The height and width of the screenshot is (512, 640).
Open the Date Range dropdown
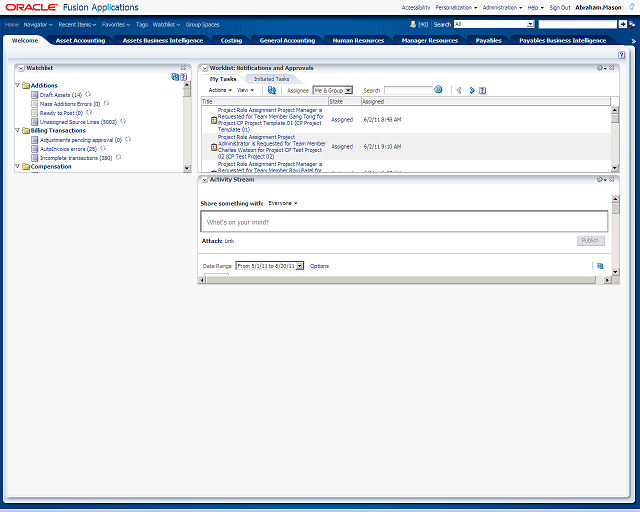(x=270, y=266)
